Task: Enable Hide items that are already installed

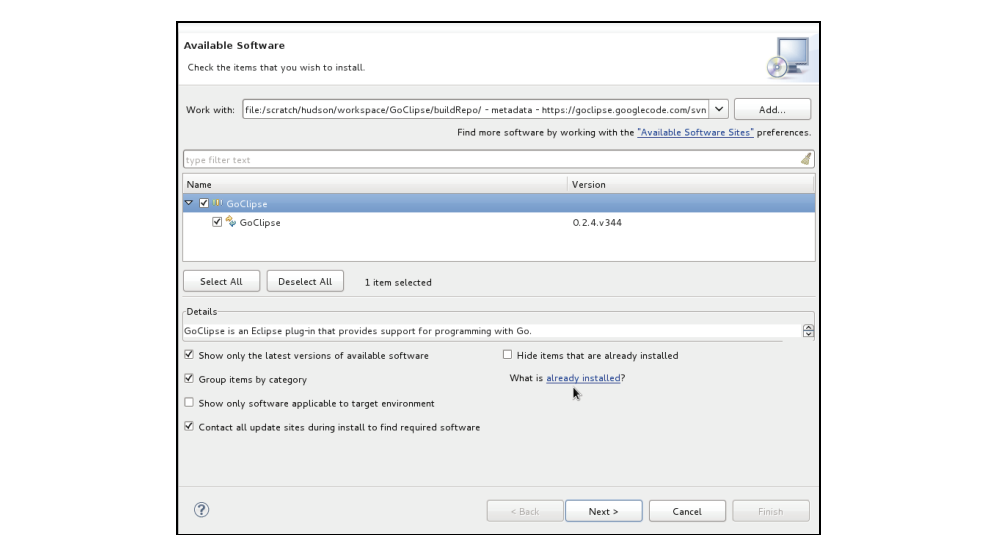Action: (x=507, y=355)
